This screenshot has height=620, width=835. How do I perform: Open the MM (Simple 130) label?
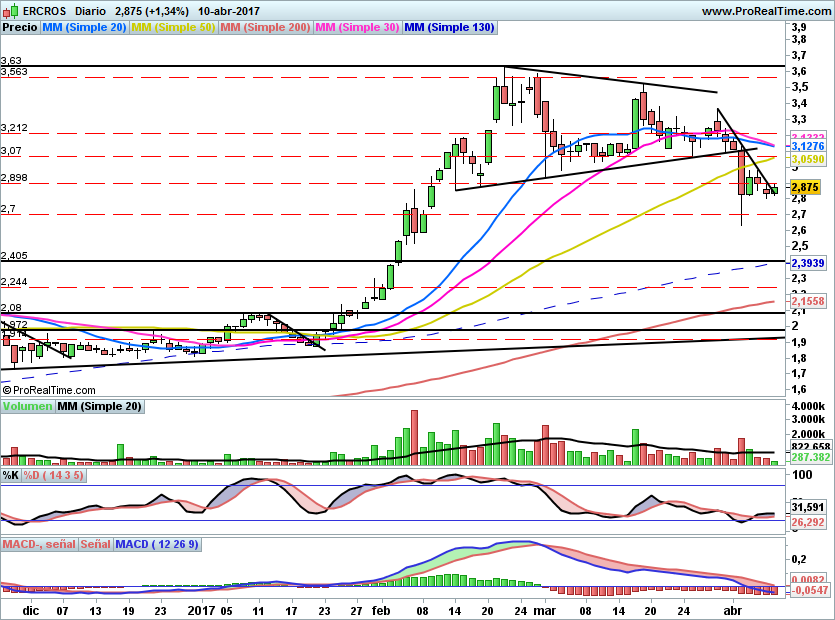(449, 28)
